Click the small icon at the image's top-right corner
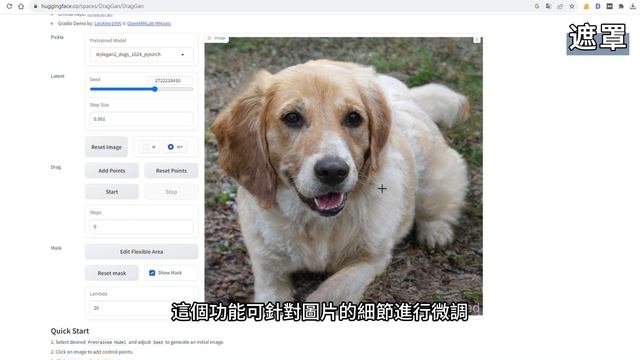The image size is (640, 360). click(476, 40)
